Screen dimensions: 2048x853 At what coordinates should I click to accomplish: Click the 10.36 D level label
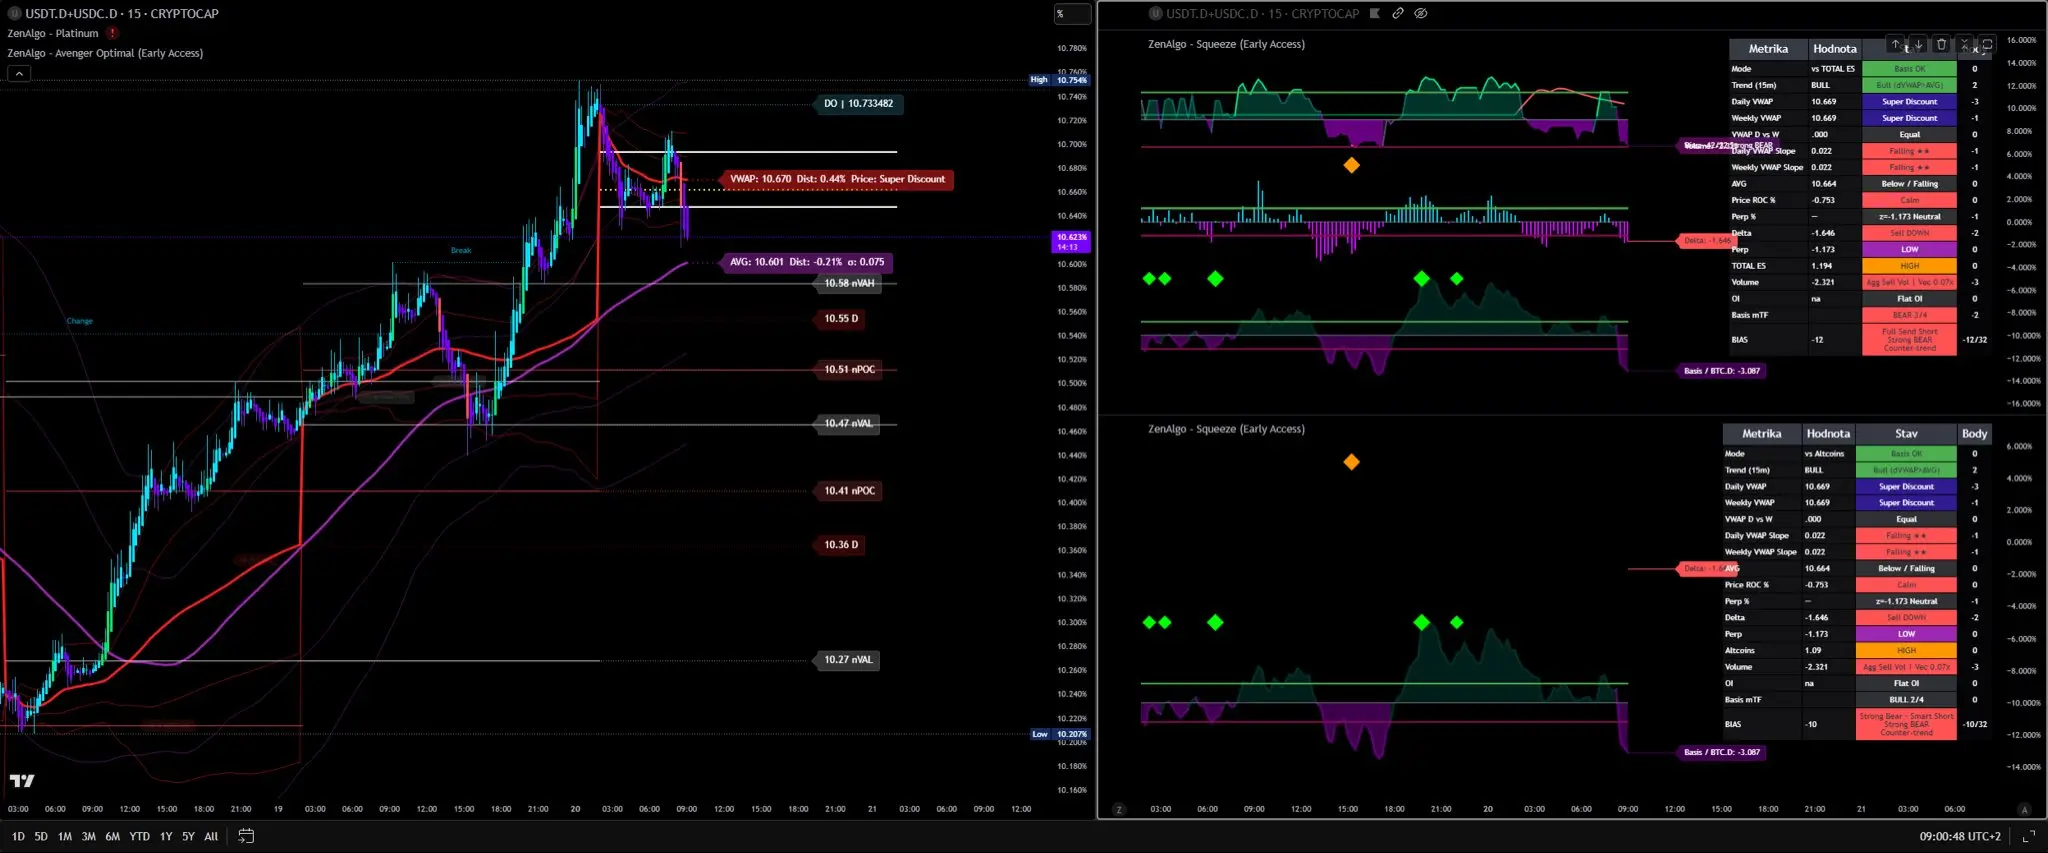click(x=841, y=544)
